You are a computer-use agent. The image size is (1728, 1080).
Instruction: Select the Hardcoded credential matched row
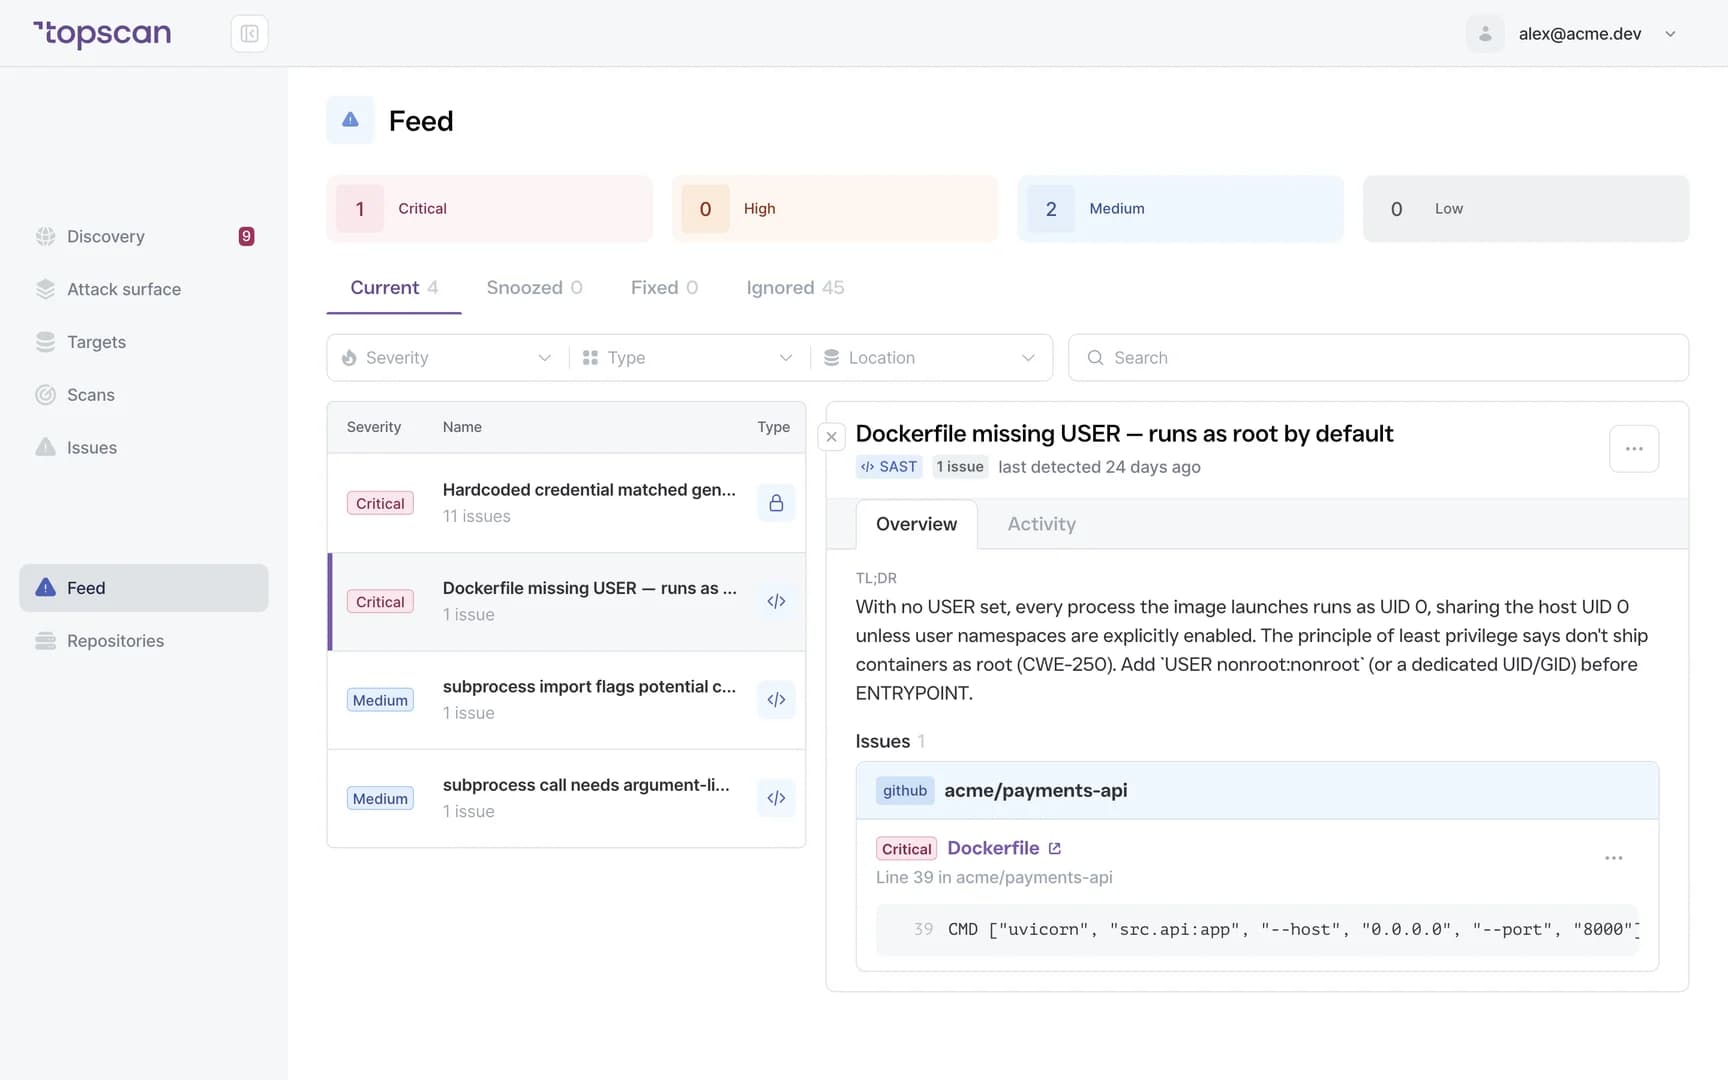point(566,503)
